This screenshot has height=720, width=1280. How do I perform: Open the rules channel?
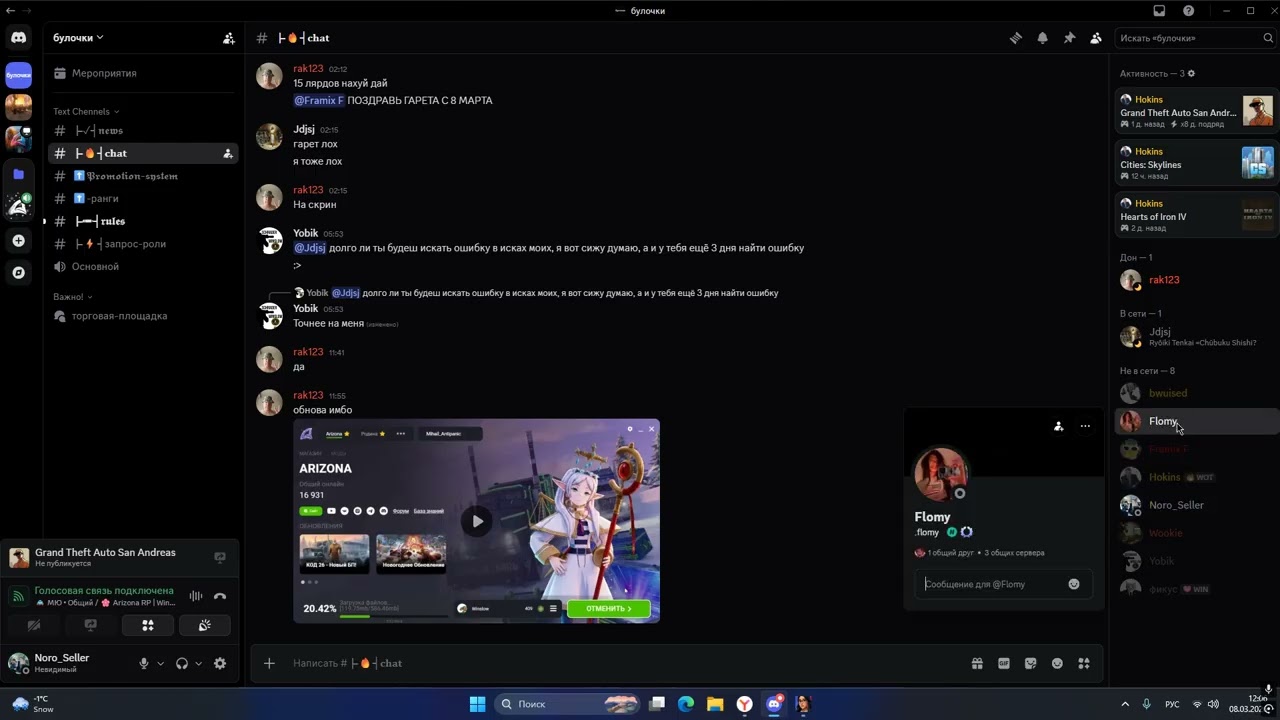pyautogui.click(x=143, y=221)
